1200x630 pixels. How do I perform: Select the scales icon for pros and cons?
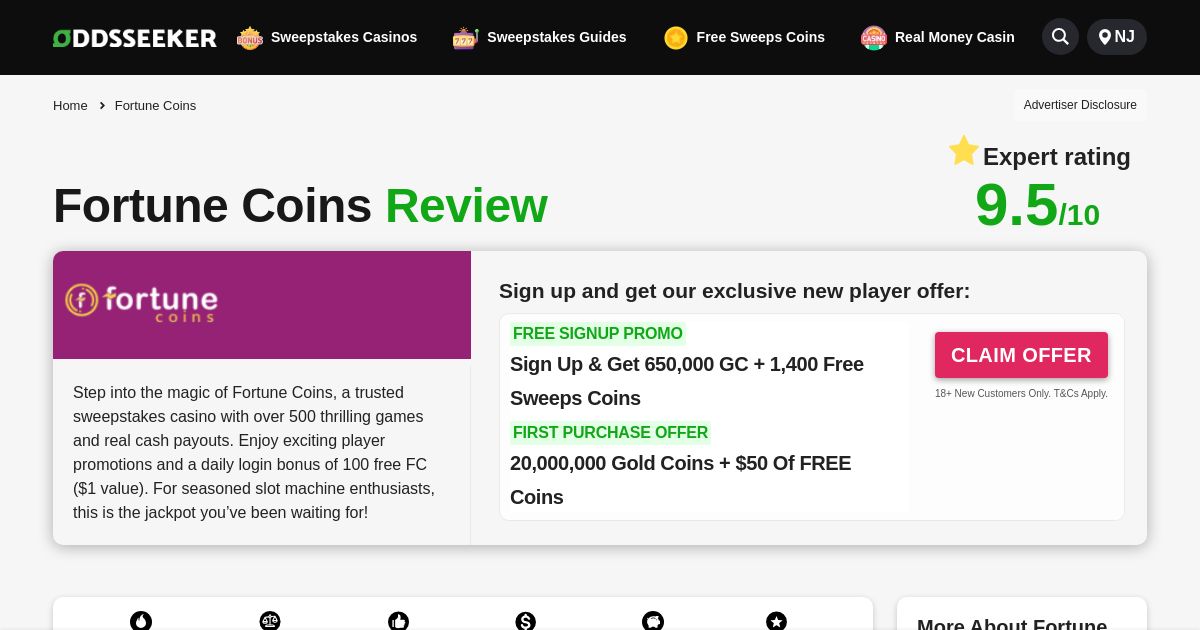270,621
